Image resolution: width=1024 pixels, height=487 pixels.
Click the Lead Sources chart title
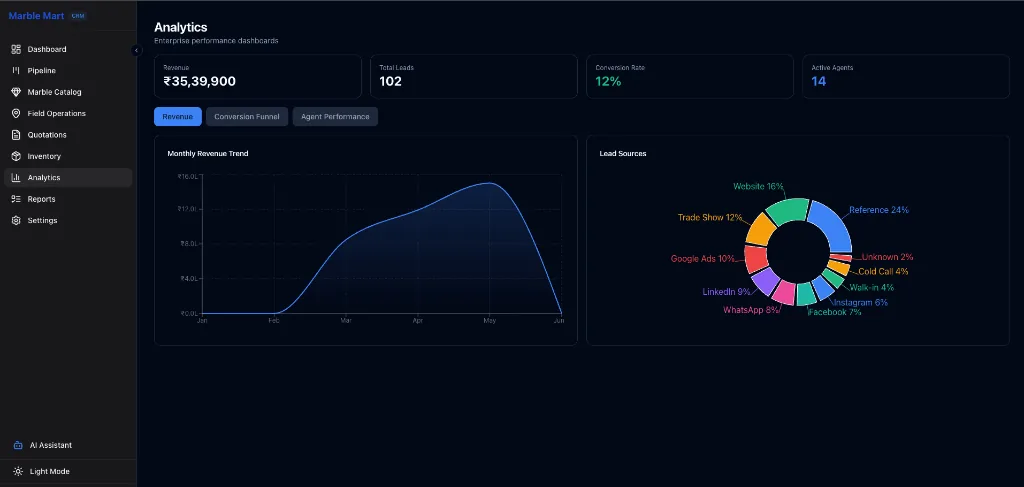(623, 154)
